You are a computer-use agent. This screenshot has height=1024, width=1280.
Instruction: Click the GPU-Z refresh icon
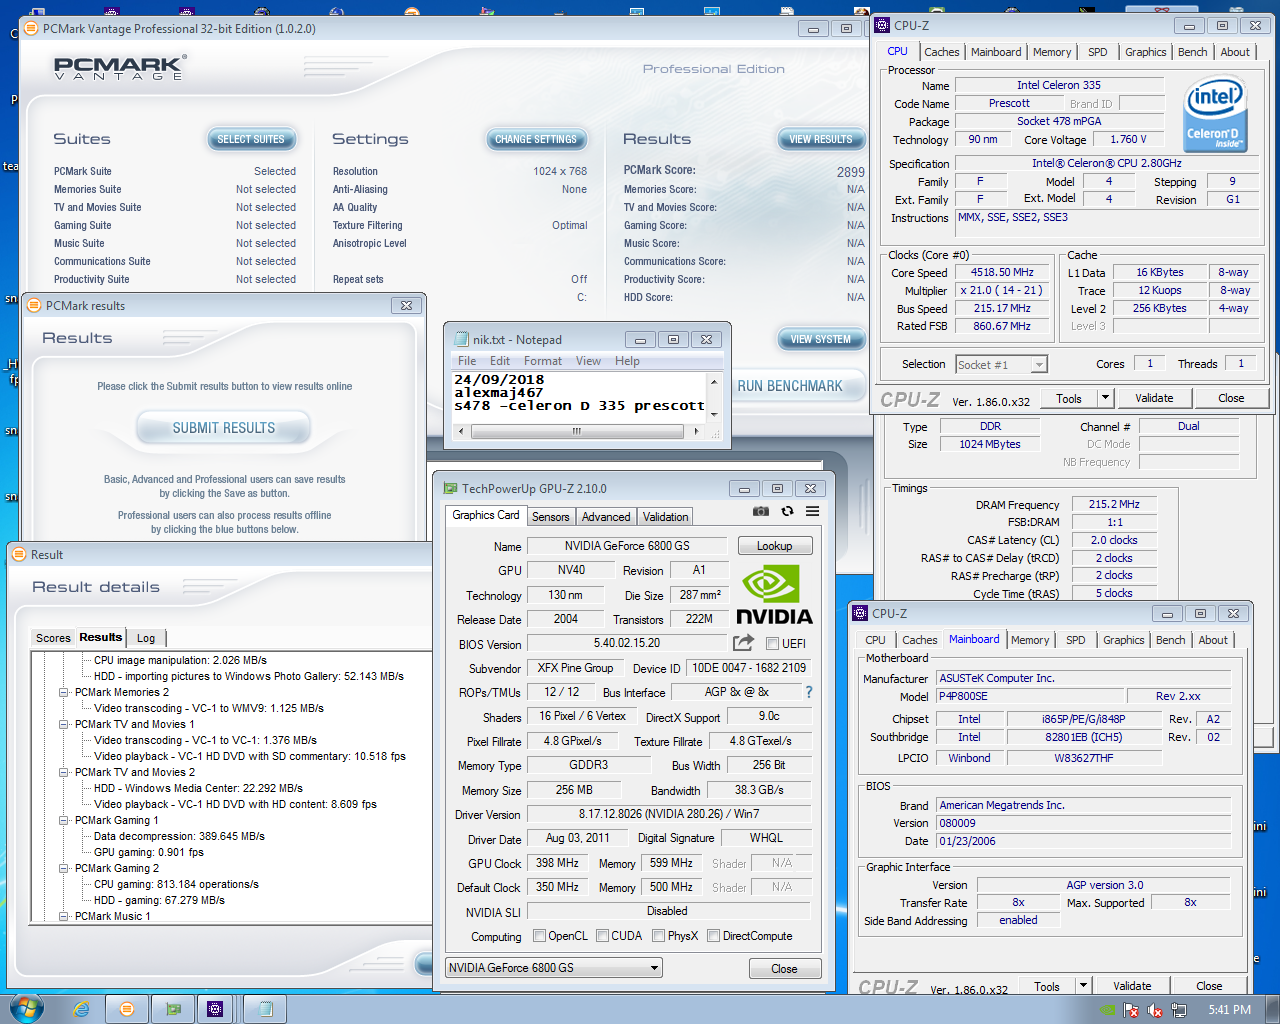[x=787, y=511]
